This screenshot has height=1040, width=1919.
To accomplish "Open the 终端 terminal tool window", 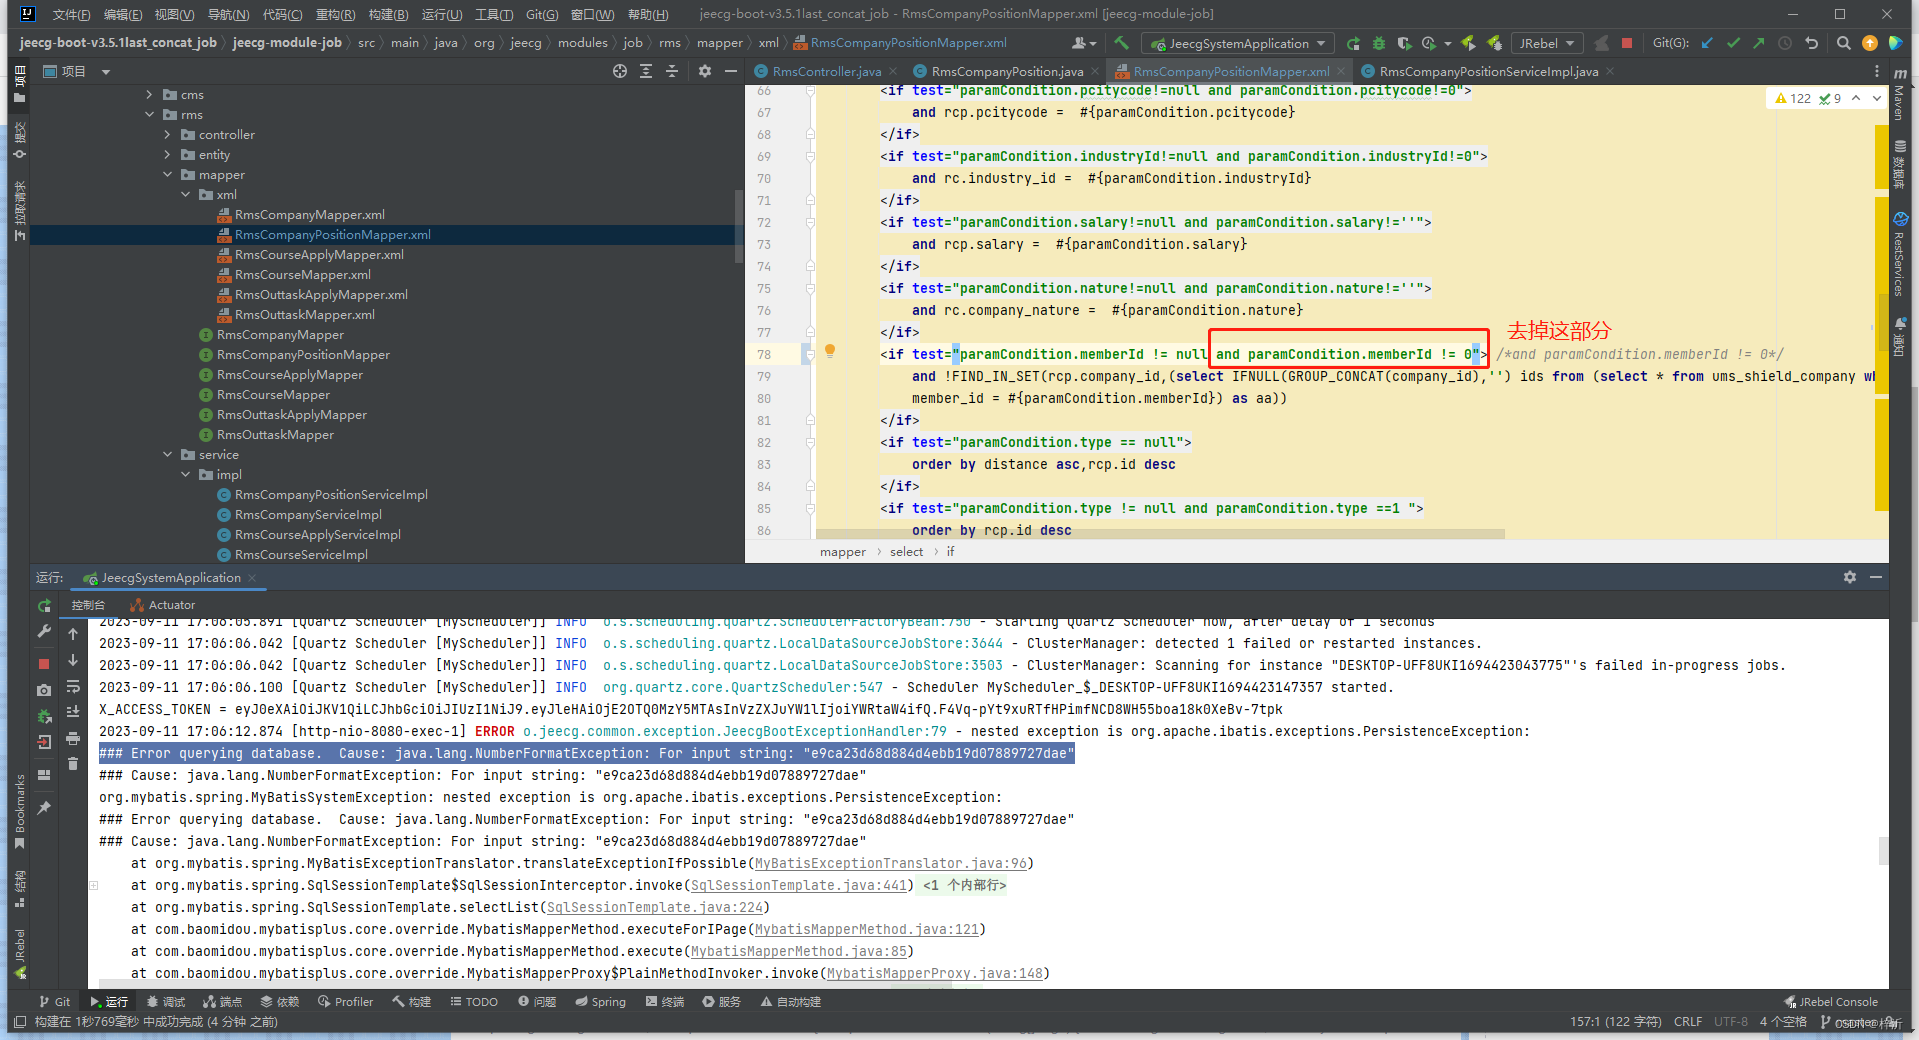I will click(664, 1001).
